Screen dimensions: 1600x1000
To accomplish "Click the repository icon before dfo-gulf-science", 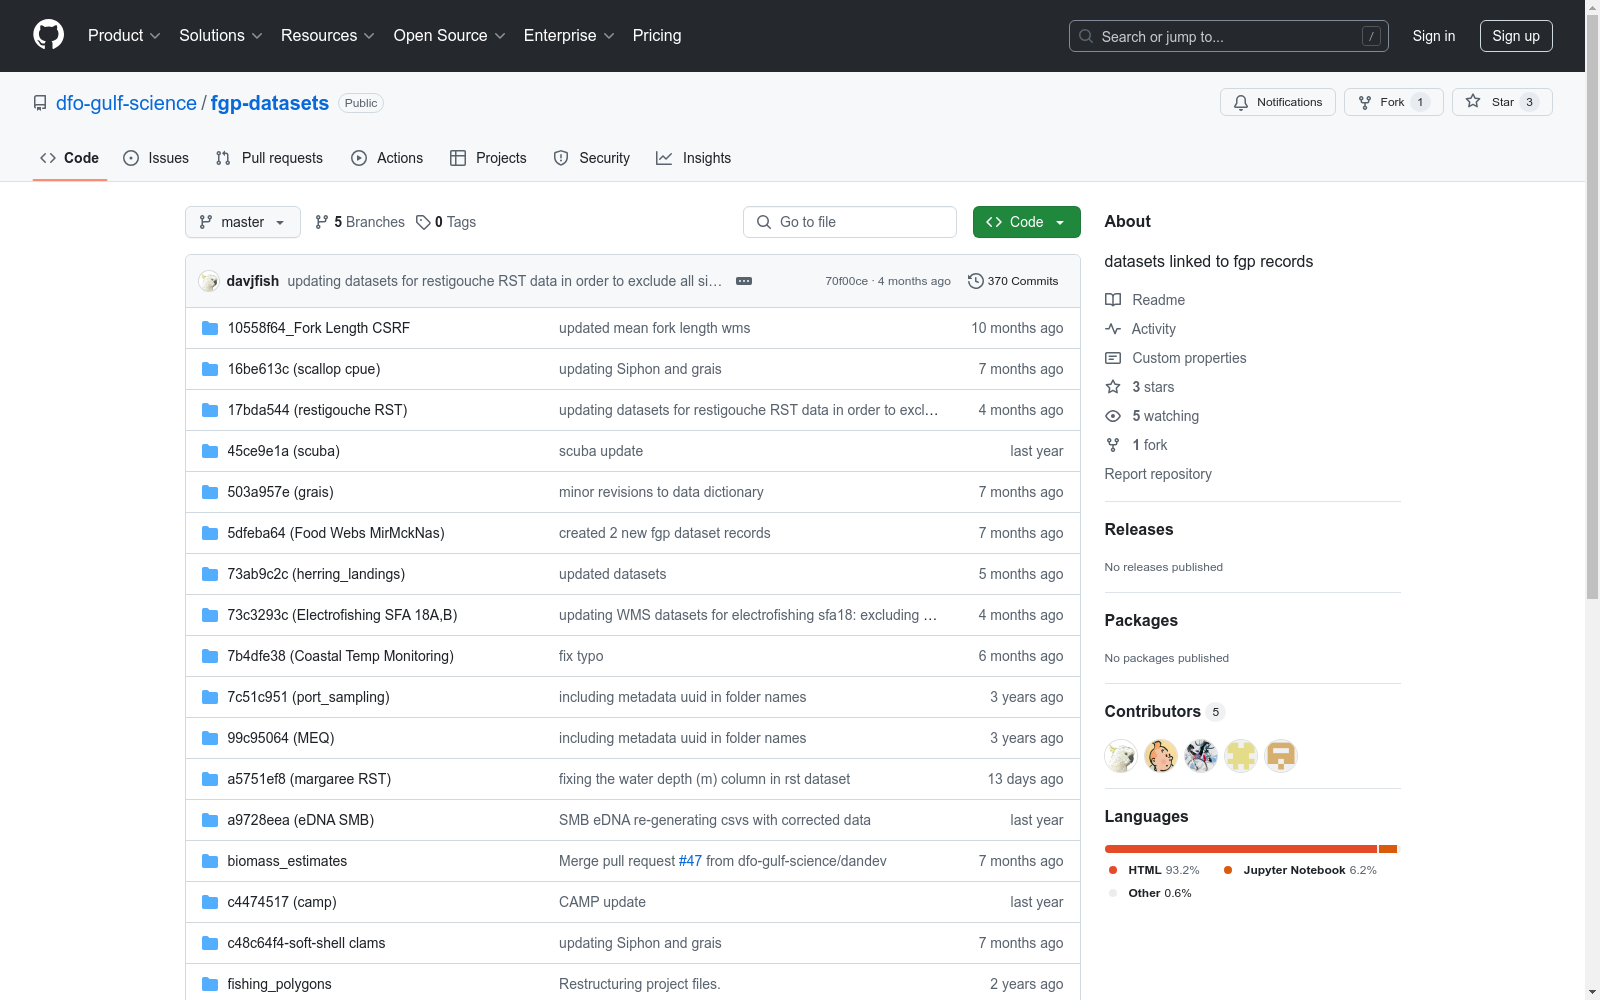I will click(40, 103).
